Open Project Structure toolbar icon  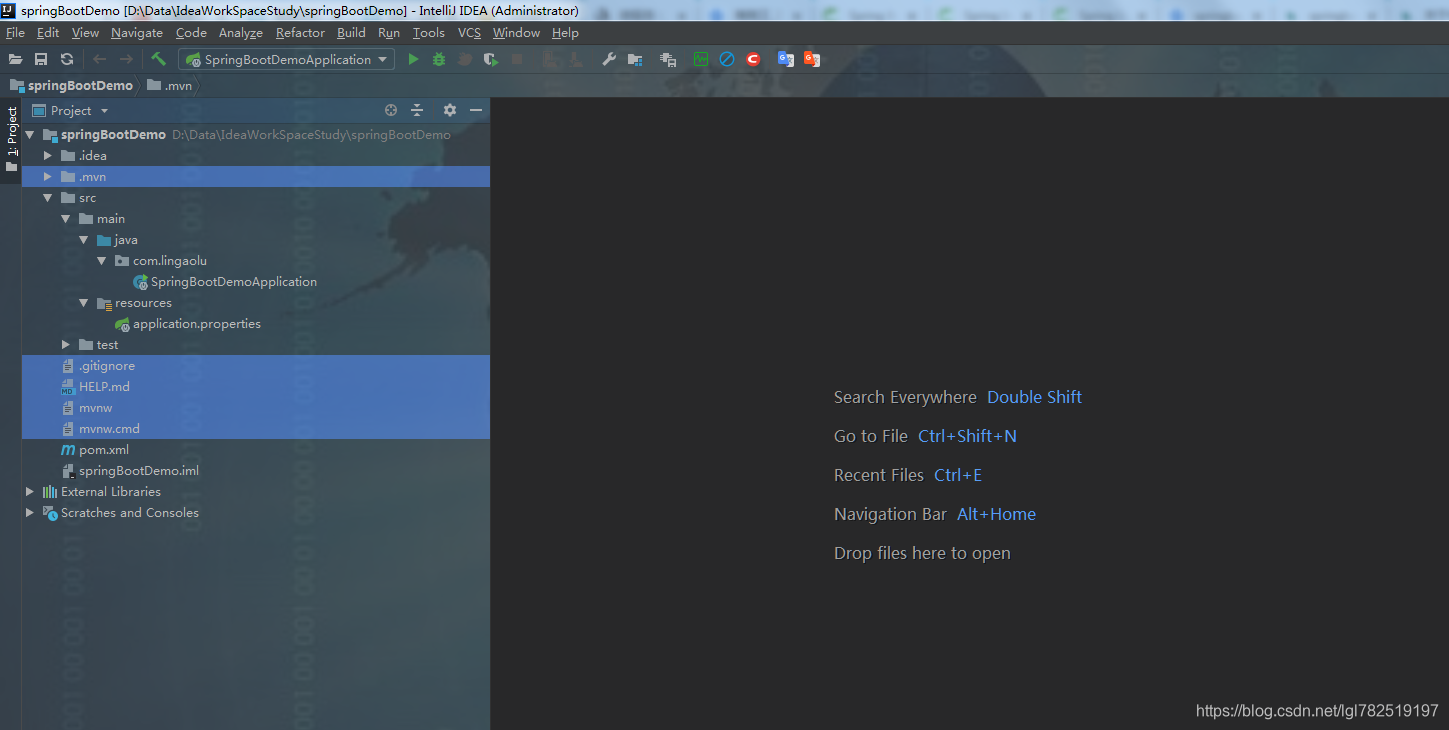[635, 60]
